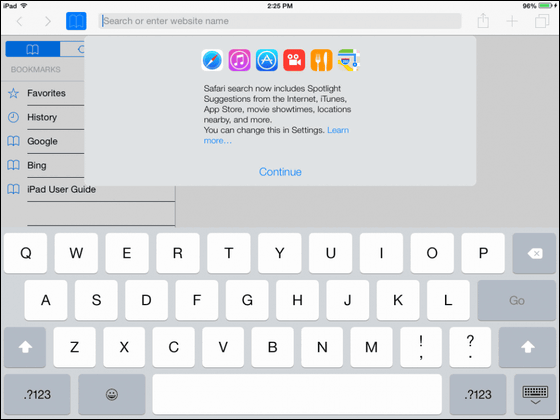The height and width of the screenshot is (420, 560).
Task: Tap the Maps icon in popup
Action: pyautogui.click(x=349, y=60)
